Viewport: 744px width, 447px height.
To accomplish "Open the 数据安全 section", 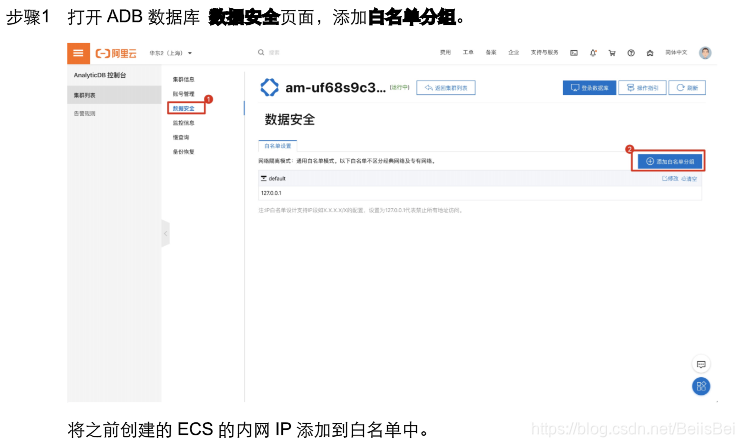I will coord(183,108).
